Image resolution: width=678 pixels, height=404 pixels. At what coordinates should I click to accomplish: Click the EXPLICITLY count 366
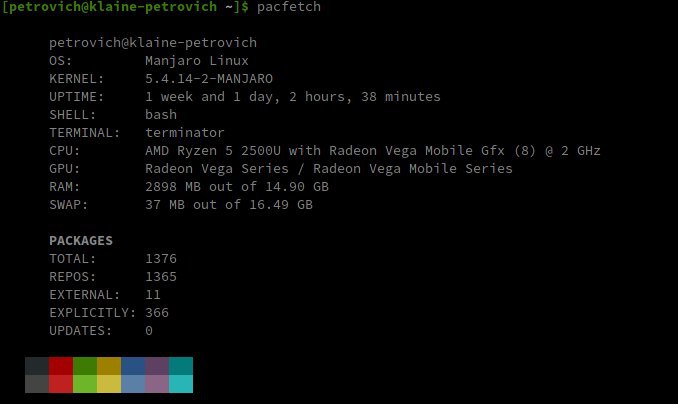[x=157, y=313]
